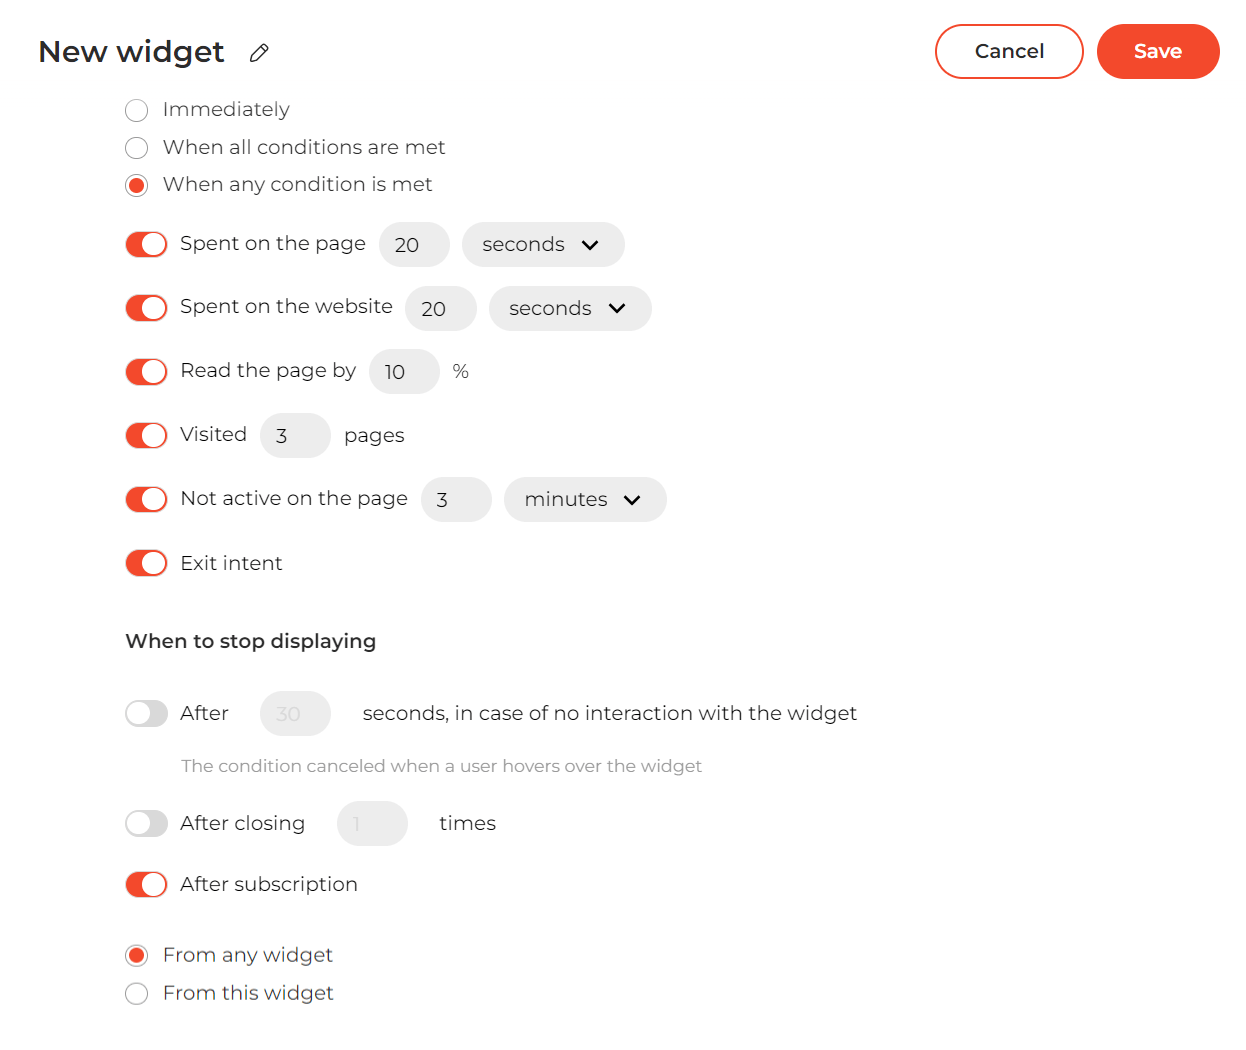The width and height of the screenshot is (1246, 1050).
Task: Turn off the Spent on the website trigger
Action: click(x=146, y=308)
